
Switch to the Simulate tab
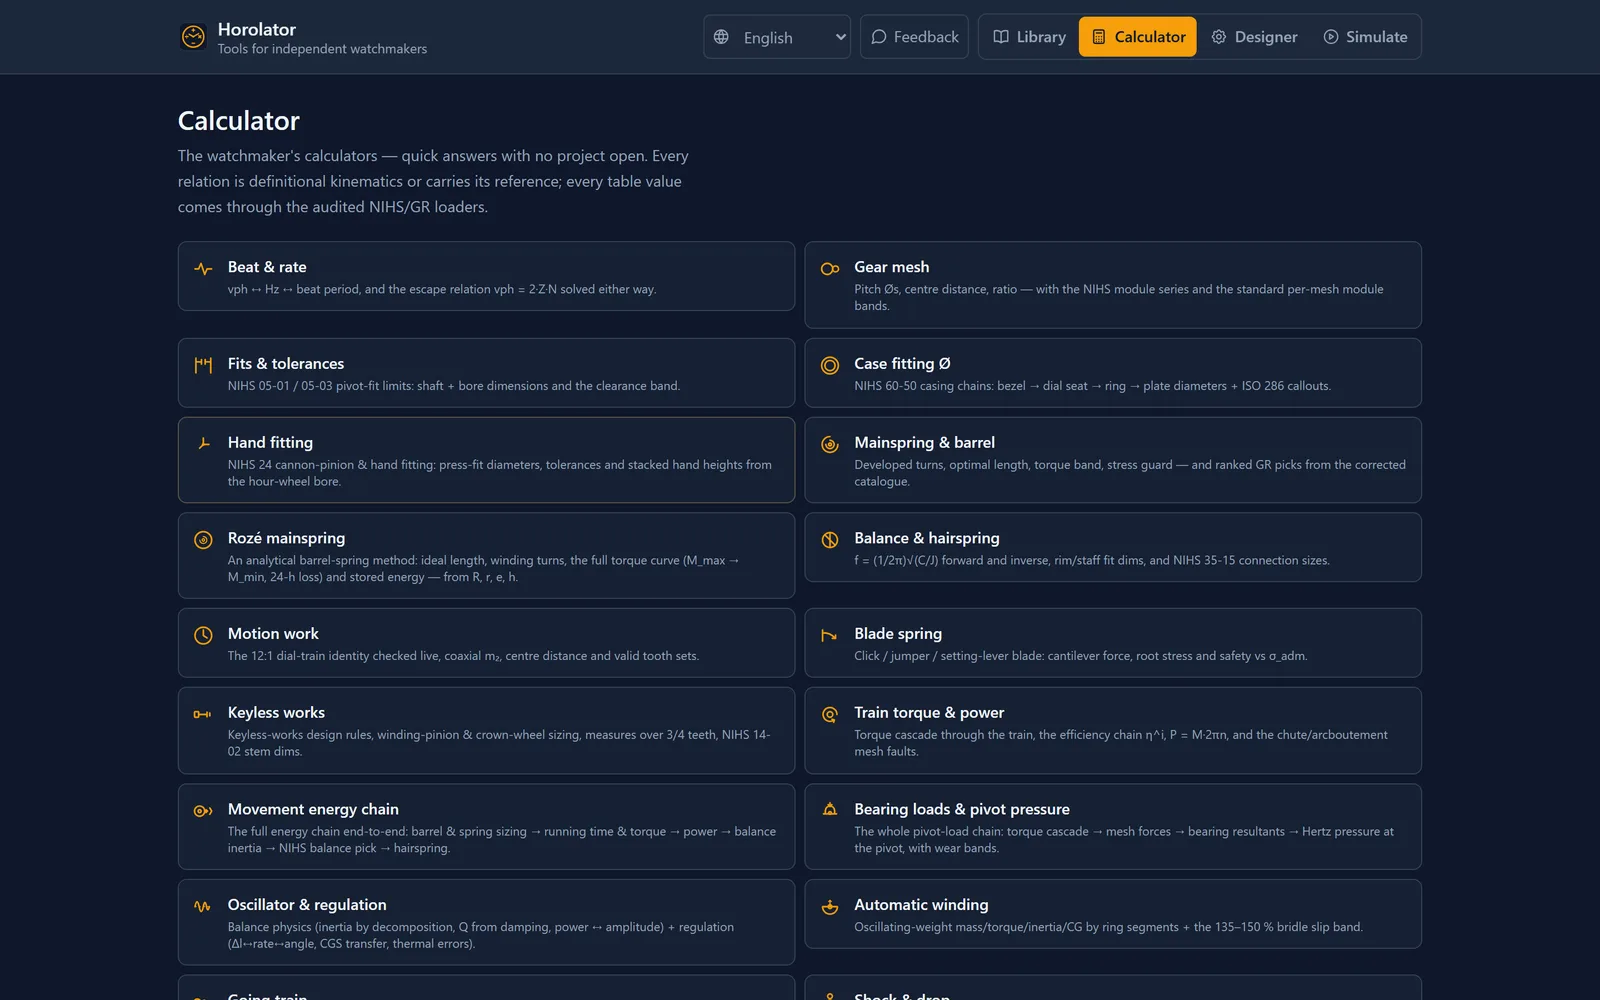[x=1365, y=37]
